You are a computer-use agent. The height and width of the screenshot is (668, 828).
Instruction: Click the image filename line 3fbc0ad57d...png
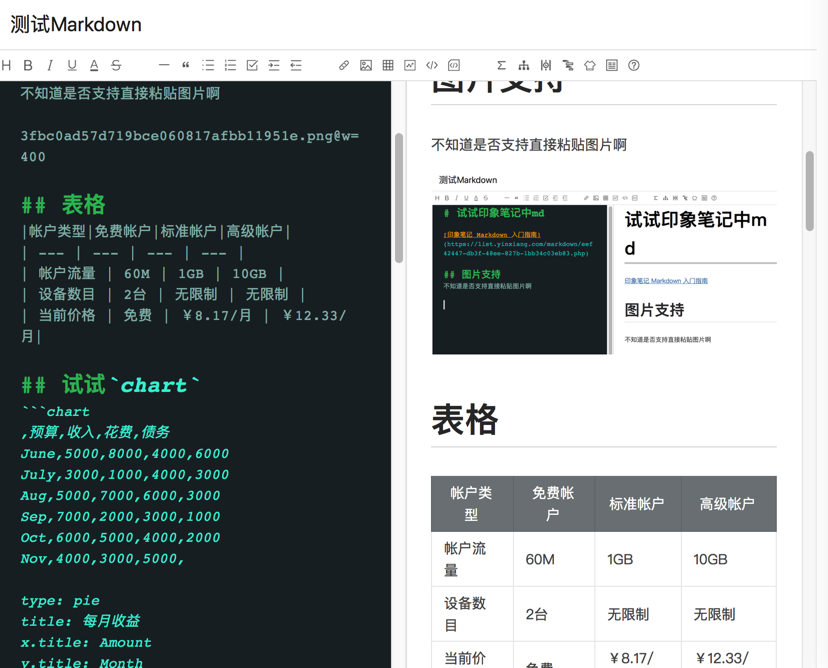pyautogui.click(x=190, y=146)
